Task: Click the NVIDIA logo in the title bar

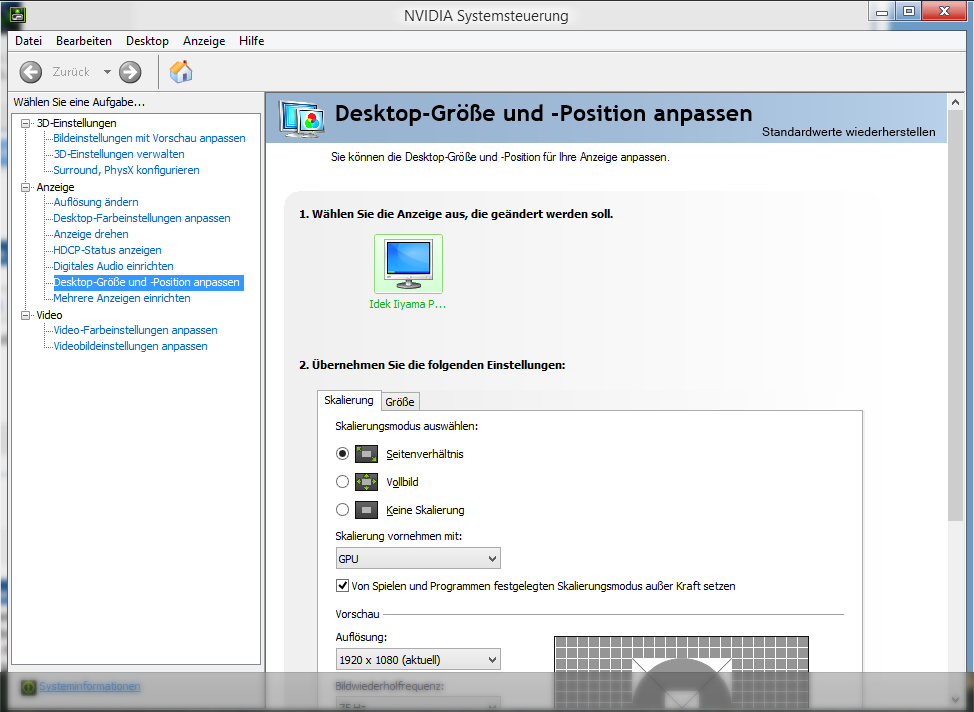Action: [x=17, y=14]
